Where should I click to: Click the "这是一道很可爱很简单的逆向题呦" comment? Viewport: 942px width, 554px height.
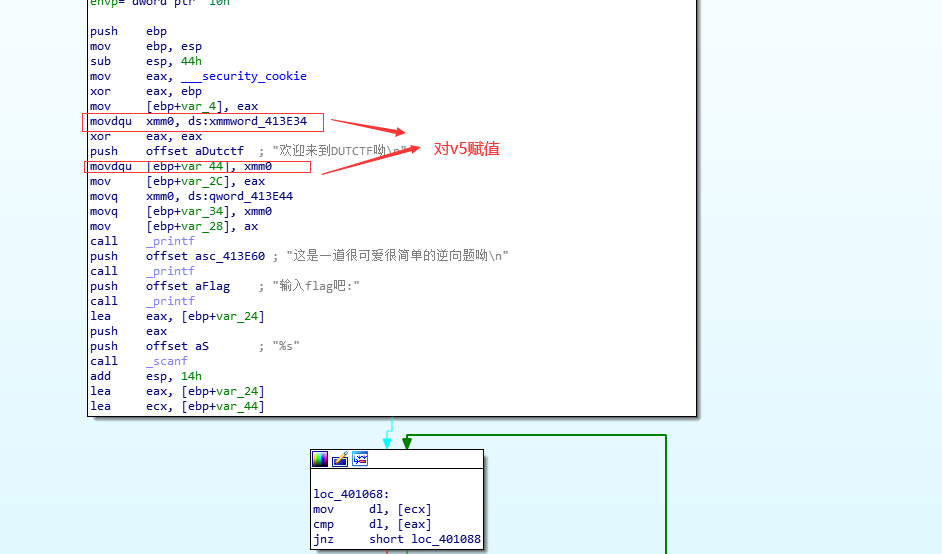point(397,256)
